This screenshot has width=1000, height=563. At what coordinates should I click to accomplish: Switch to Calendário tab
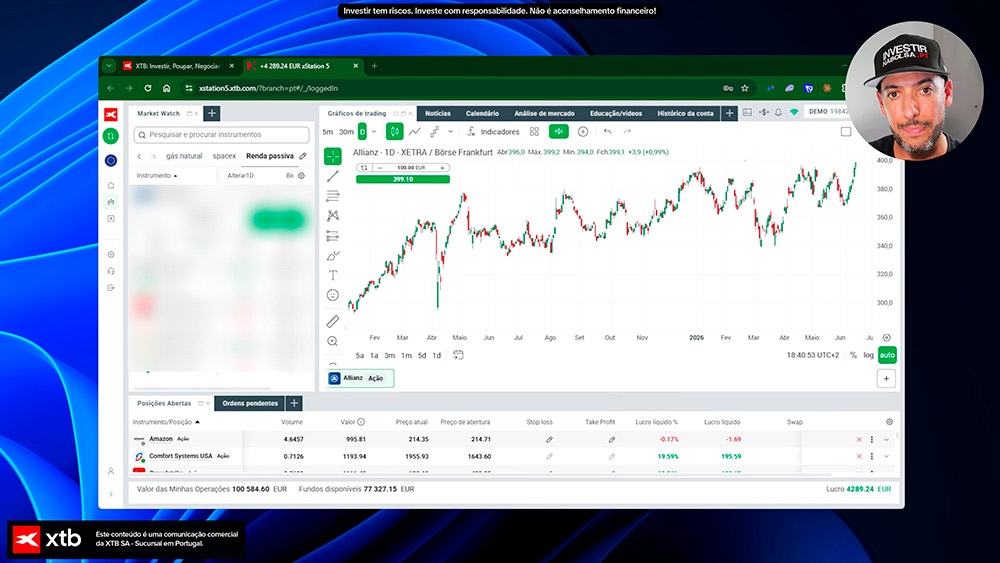(x=482, y=113)
